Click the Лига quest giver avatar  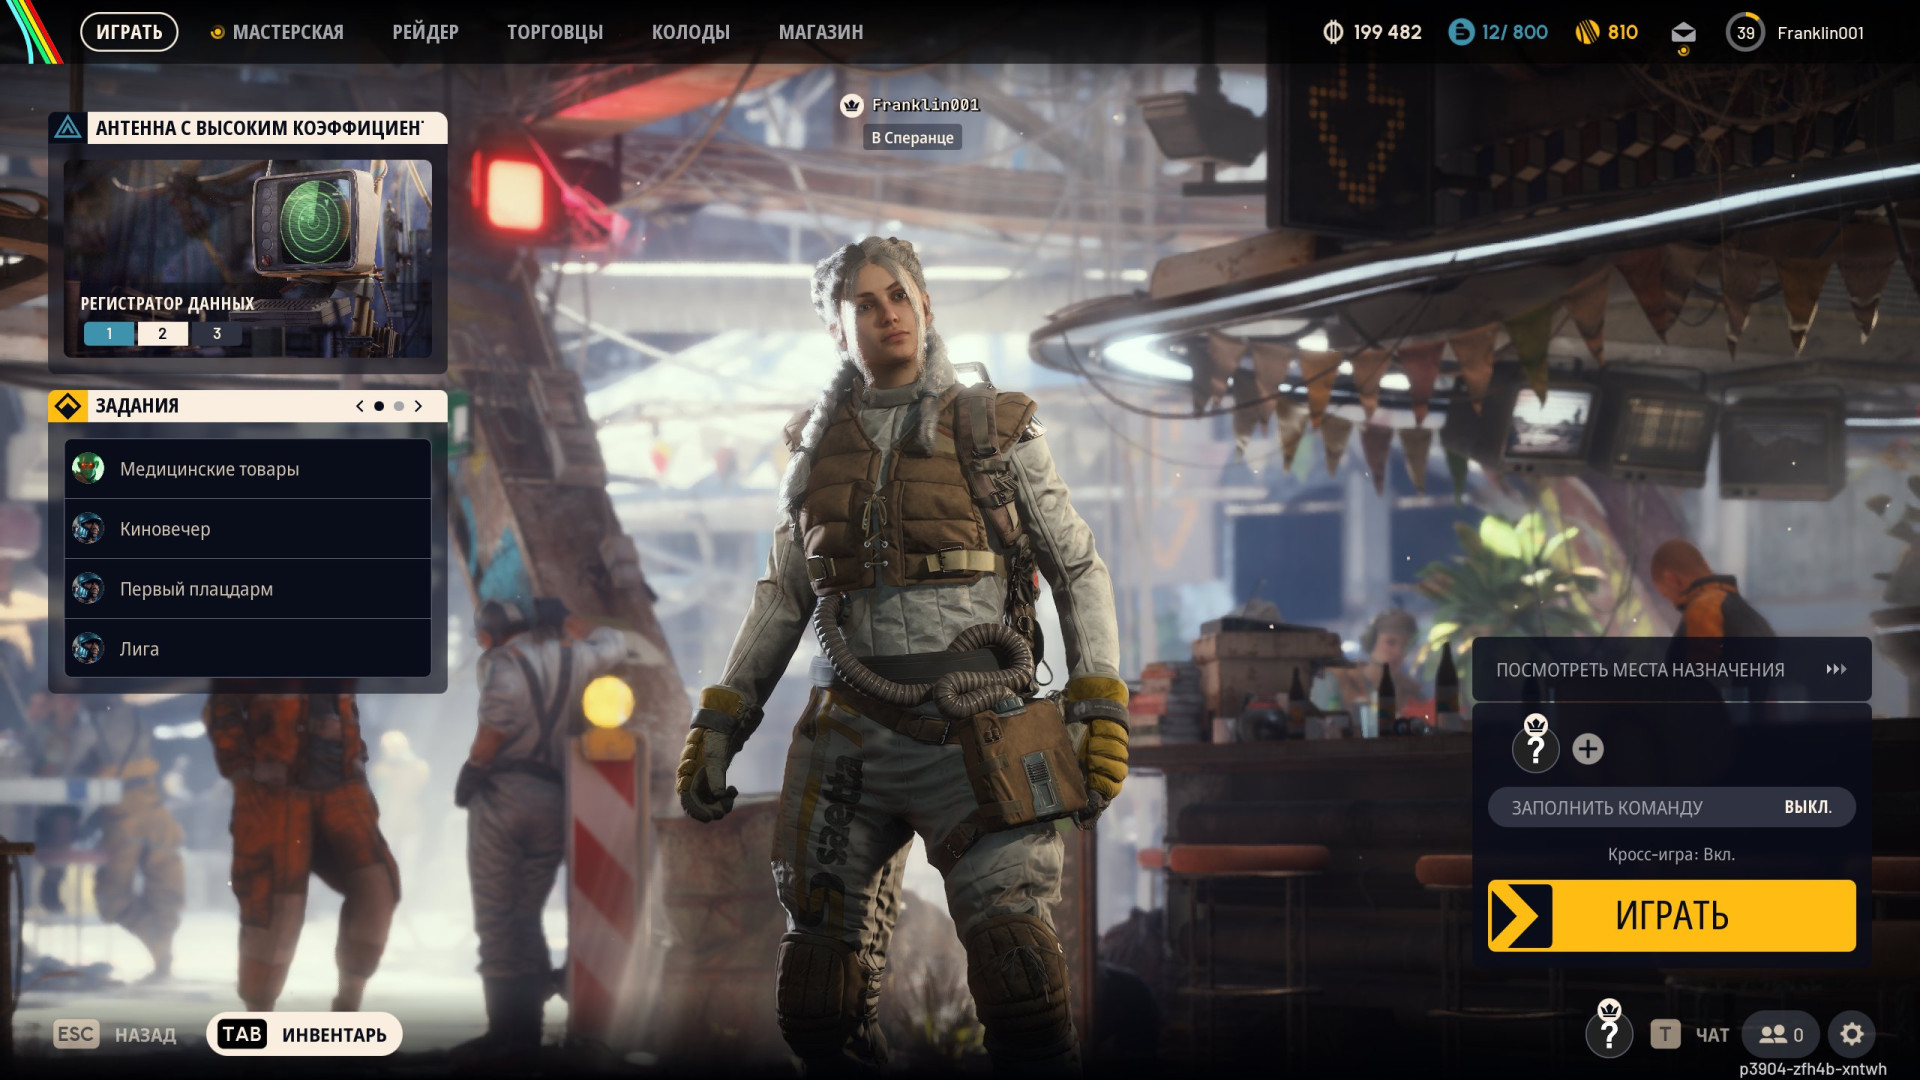tap(88, 648)
